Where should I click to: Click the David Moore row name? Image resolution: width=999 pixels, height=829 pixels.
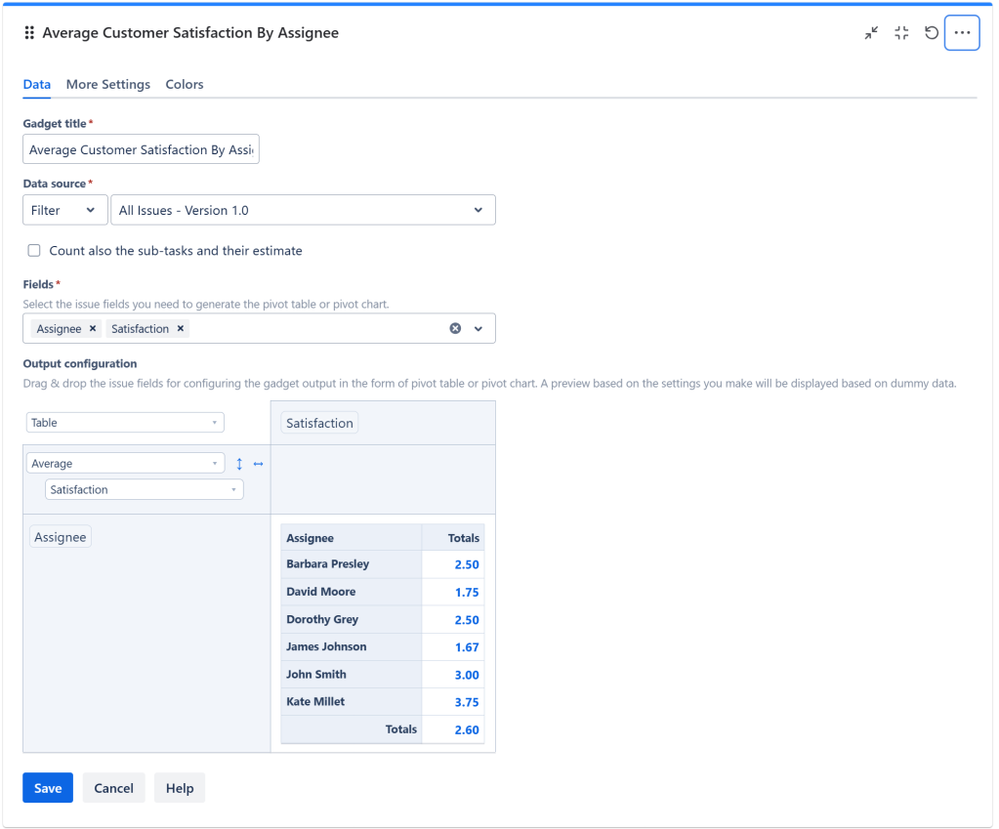320,592
